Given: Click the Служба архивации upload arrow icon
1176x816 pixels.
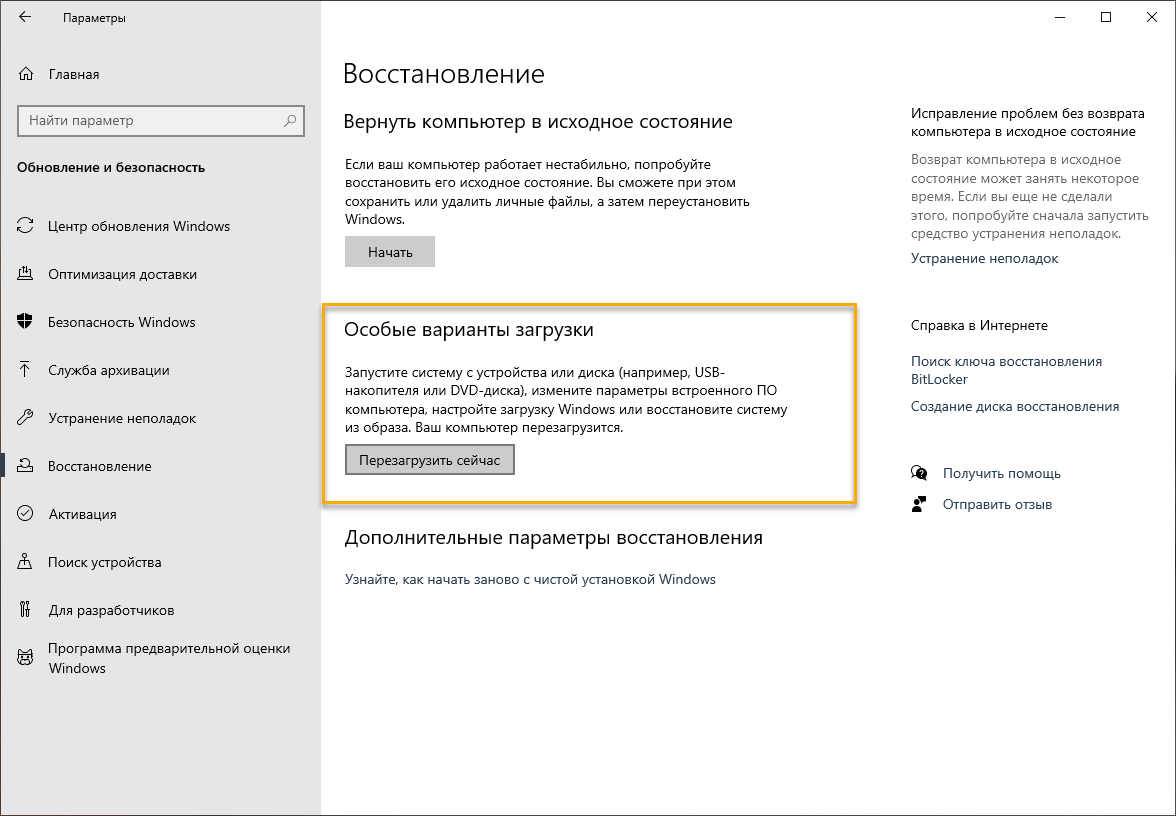Looking at the screenshot, I should 26,370.
